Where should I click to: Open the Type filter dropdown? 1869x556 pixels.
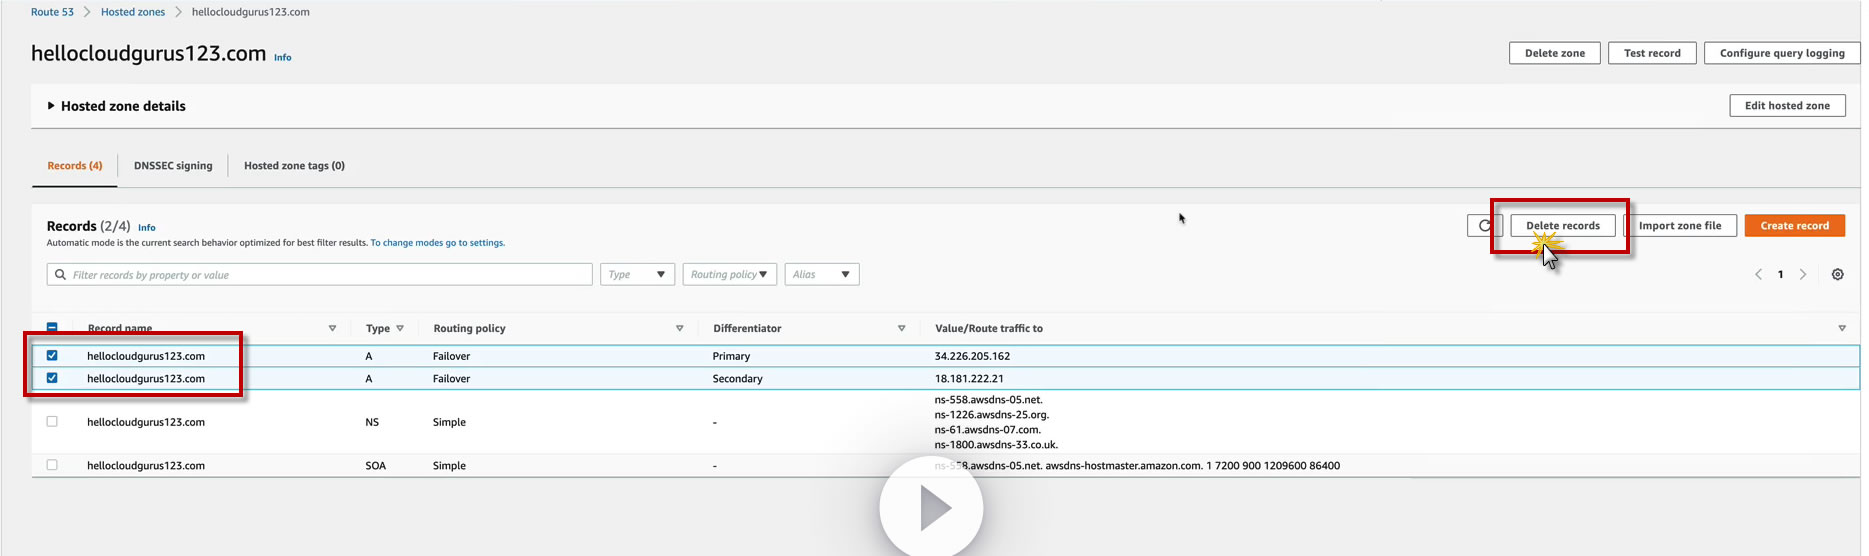(637, 275)
